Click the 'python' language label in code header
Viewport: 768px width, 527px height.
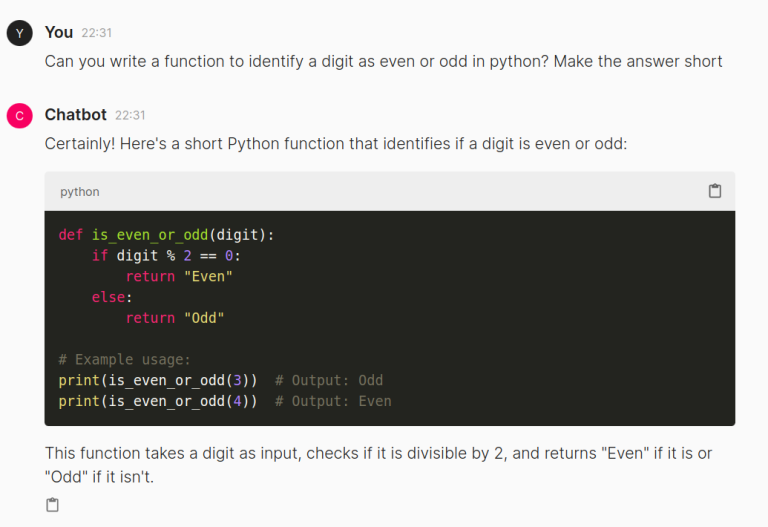click(80, 192)
